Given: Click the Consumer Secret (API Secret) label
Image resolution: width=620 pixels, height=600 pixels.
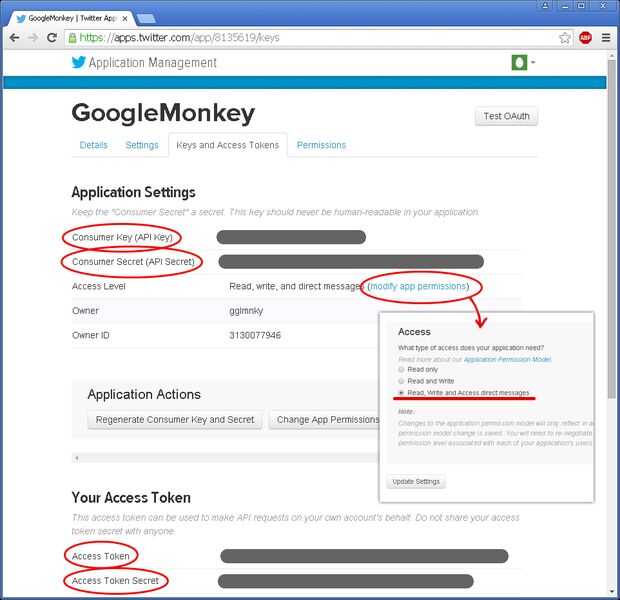Looking at the screenshot, I should [133, 262].
